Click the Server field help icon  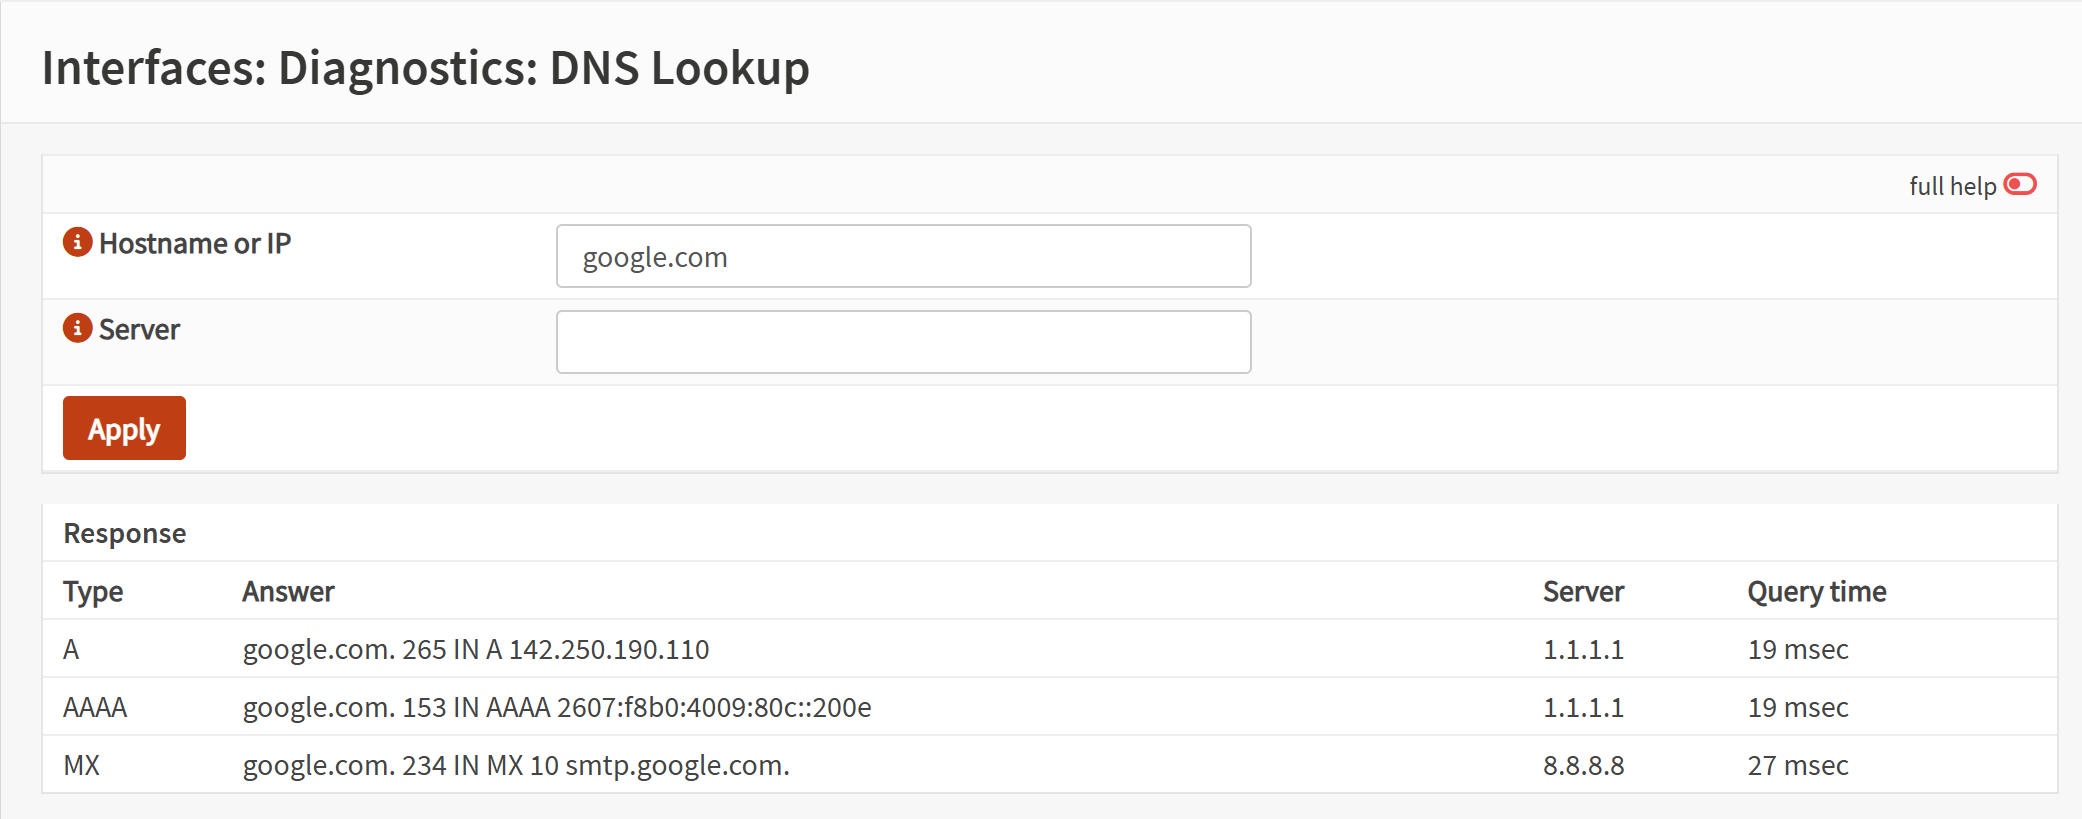(x=77, y=328)
